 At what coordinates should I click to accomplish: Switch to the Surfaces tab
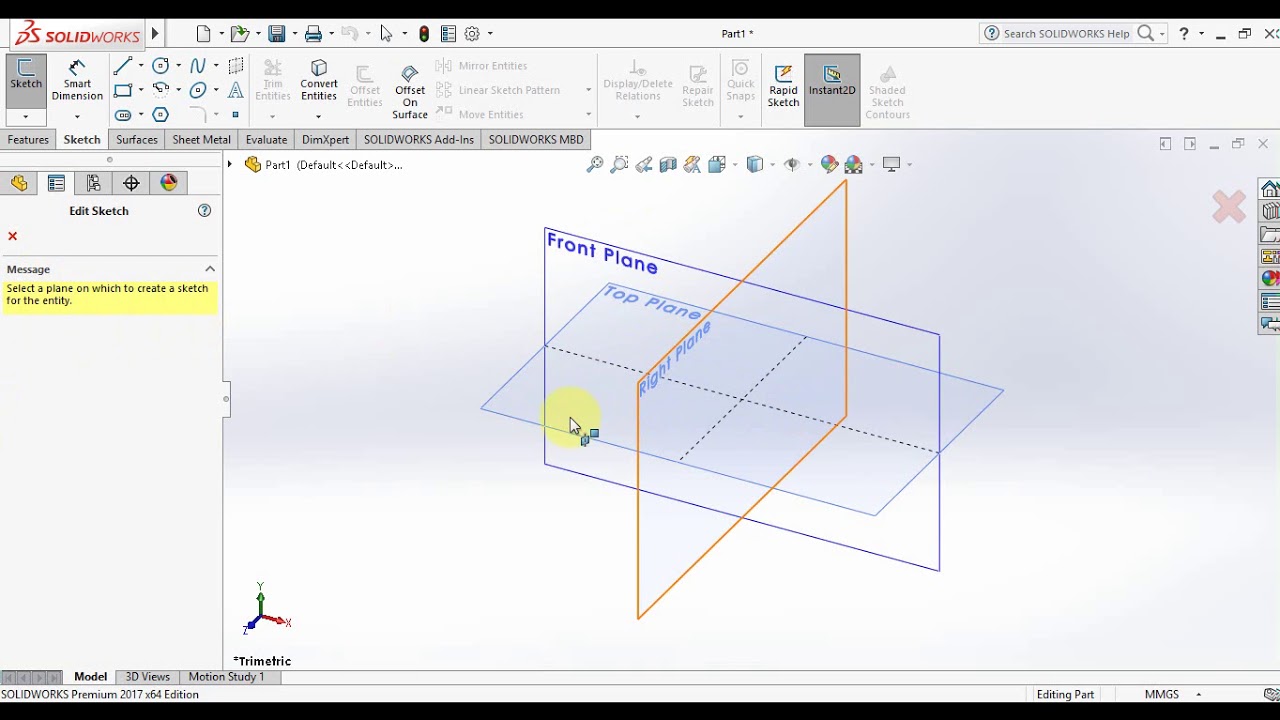(x=137, y=140)
